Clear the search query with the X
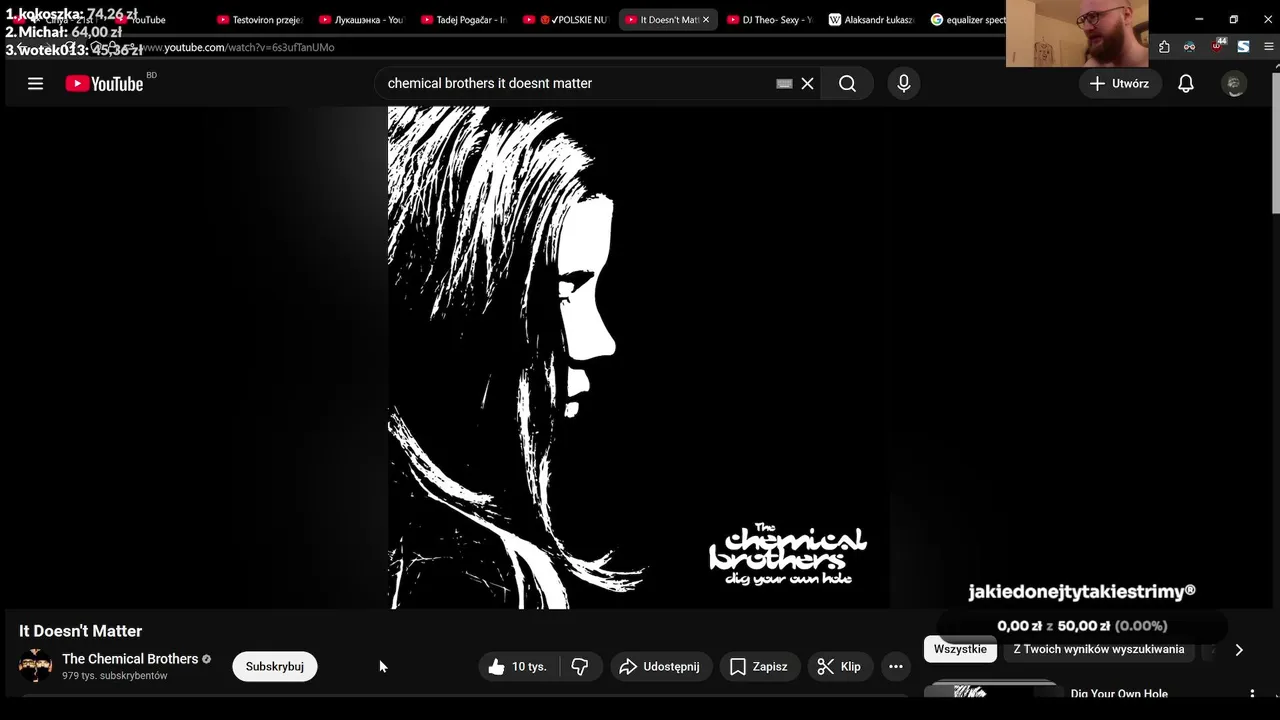 click(x=807, y=84)
